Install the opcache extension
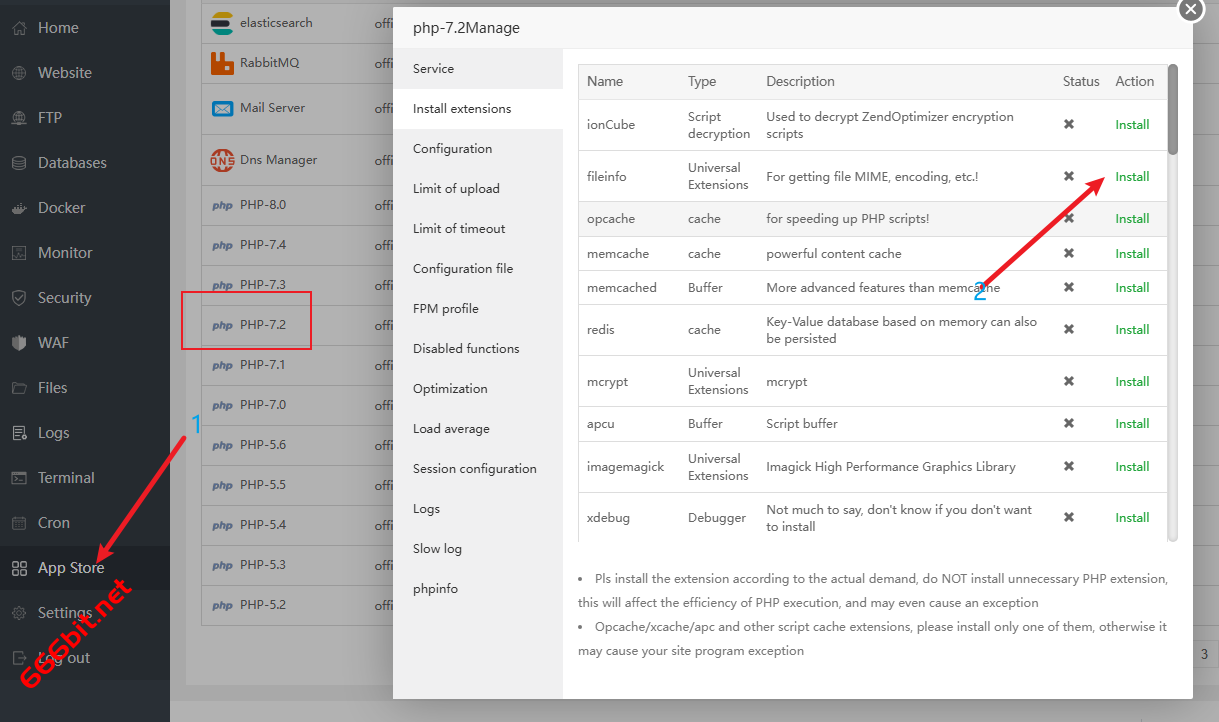1219x722 pixels. click(1132, 219)
